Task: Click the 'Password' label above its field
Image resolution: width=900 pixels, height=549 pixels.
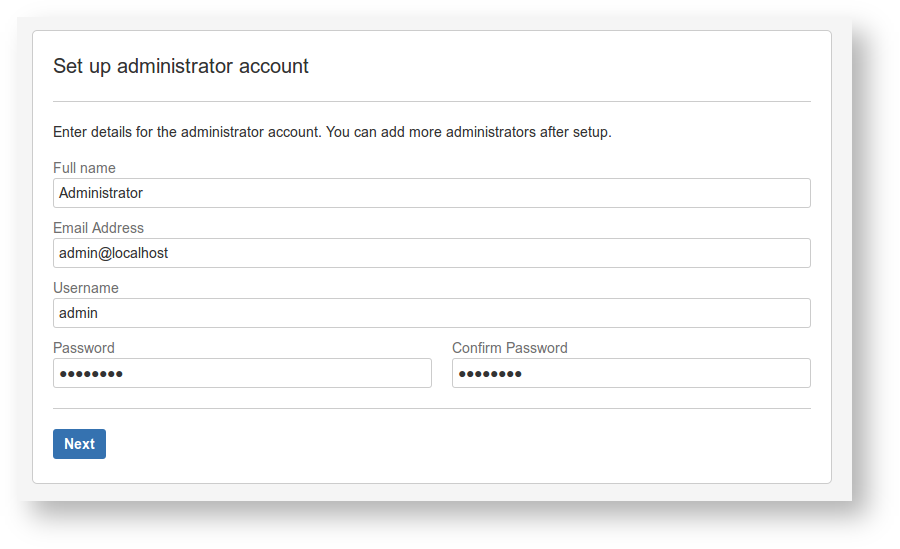Action: (84, 348)
